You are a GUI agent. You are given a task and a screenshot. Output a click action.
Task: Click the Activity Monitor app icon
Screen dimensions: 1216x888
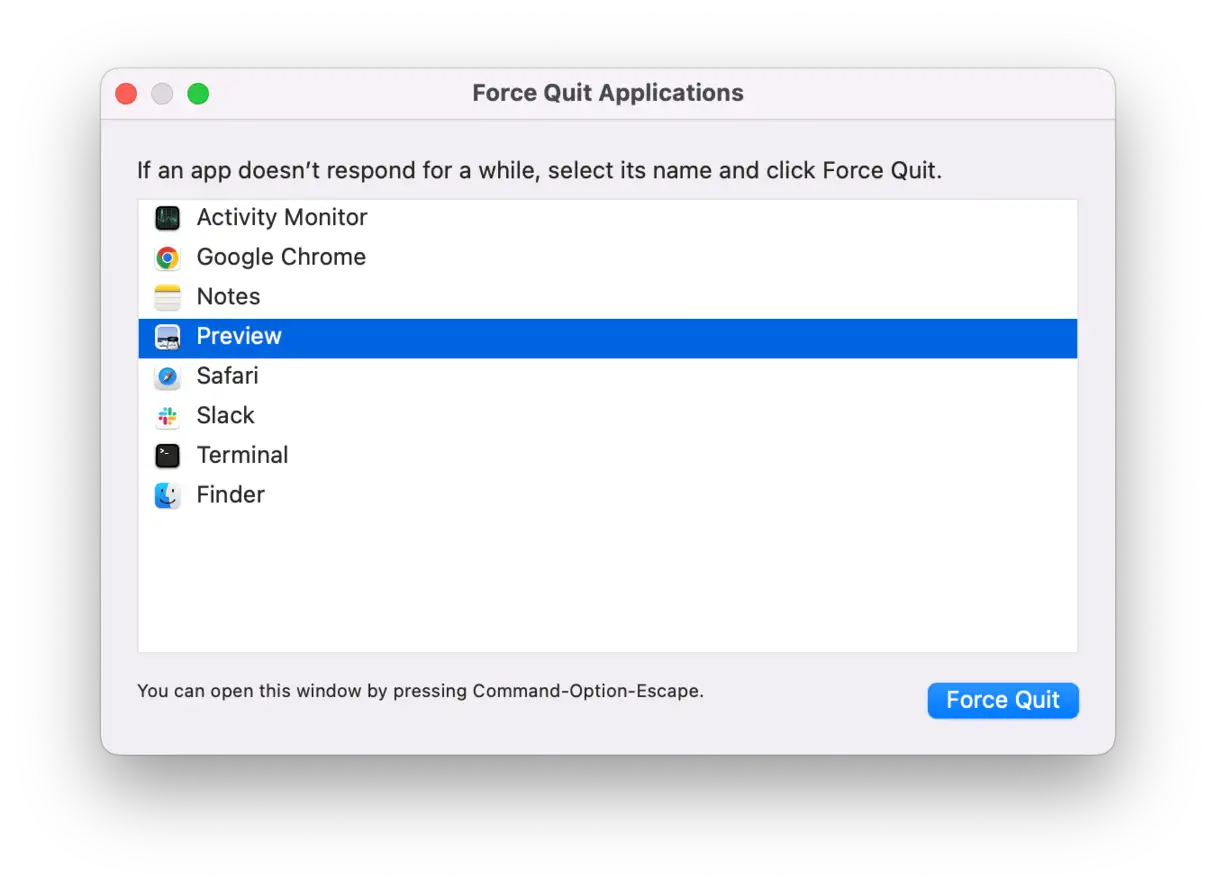(x=167, y=218)
